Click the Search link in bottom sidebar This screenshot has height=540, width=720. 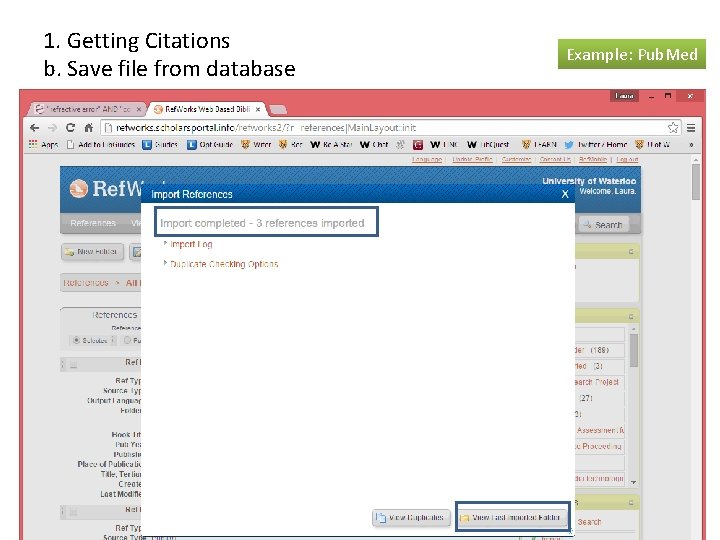(589, 522)
